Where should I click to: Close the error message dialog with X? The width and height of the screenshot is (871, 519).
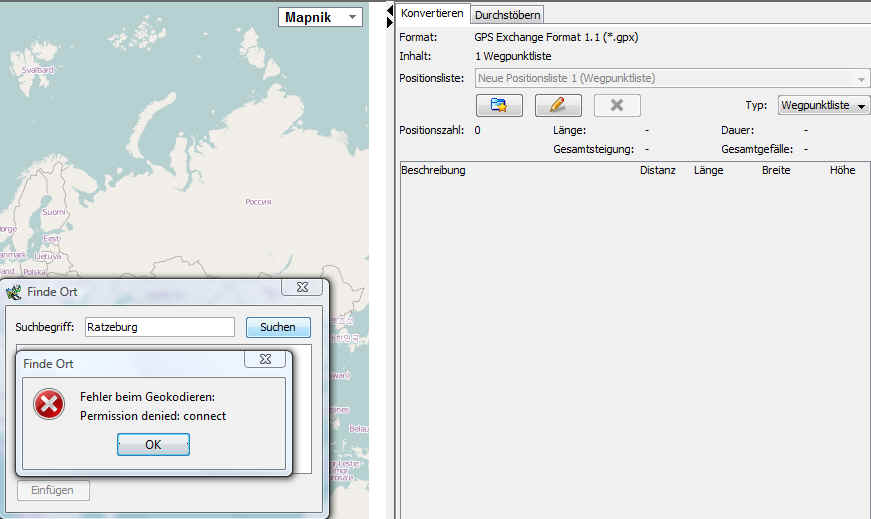click(265, 358)
